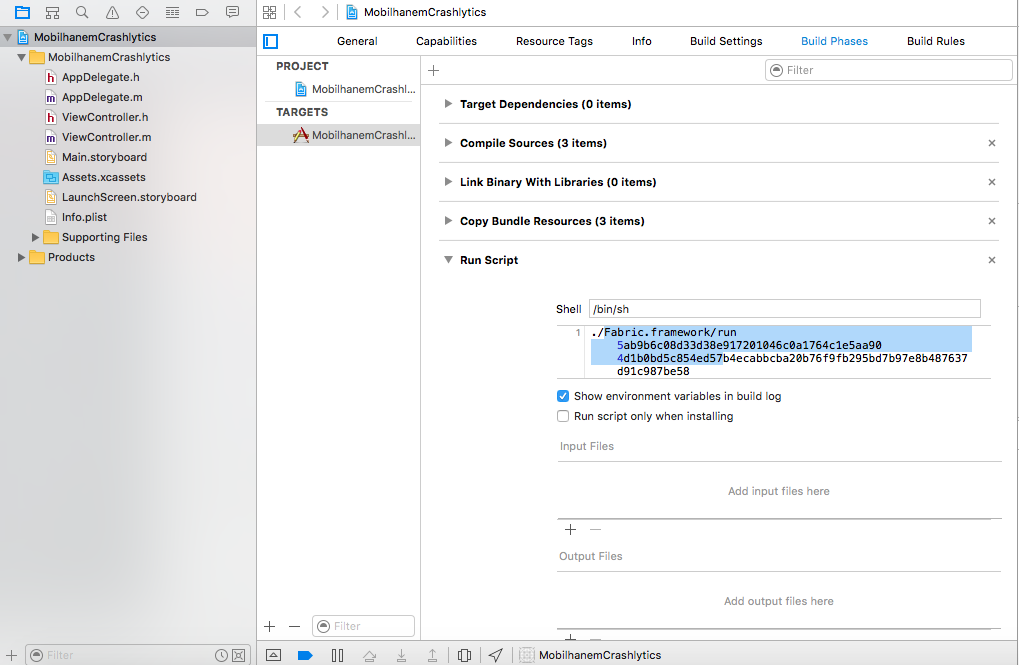Step over in the debug bar
This screenshot has width=1019, height=665.
tap(369, 655)
